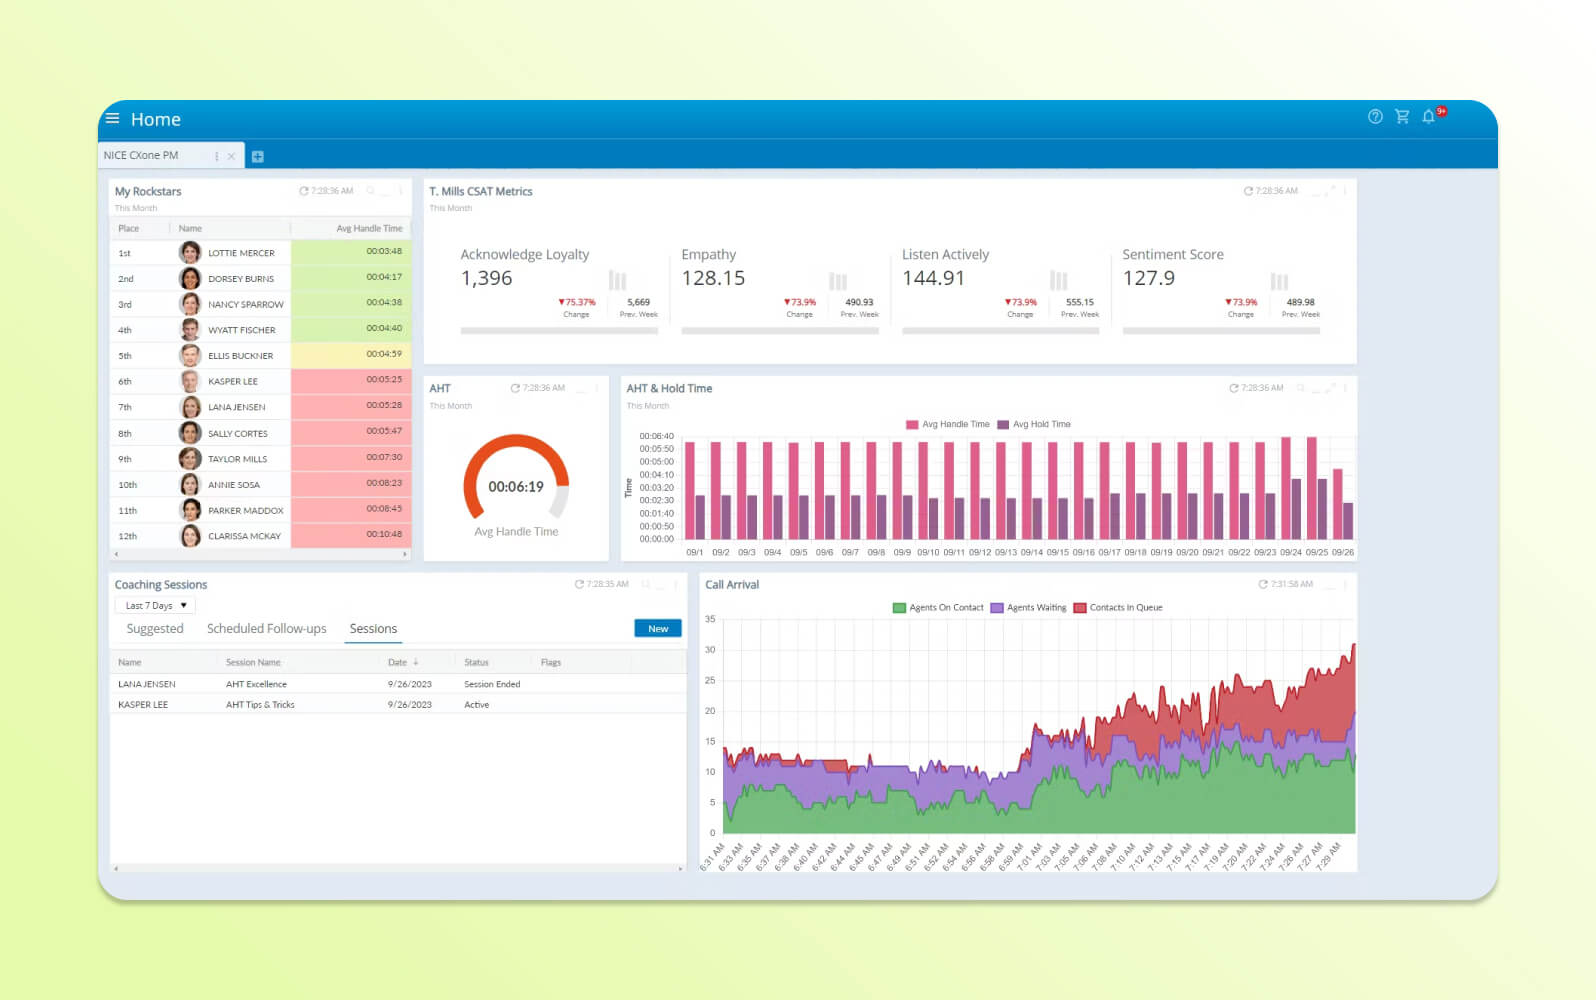Open the AHT Excellence session name
Image resolution: width=1596 pixels, height=1000 pixels.
point(256,684)
